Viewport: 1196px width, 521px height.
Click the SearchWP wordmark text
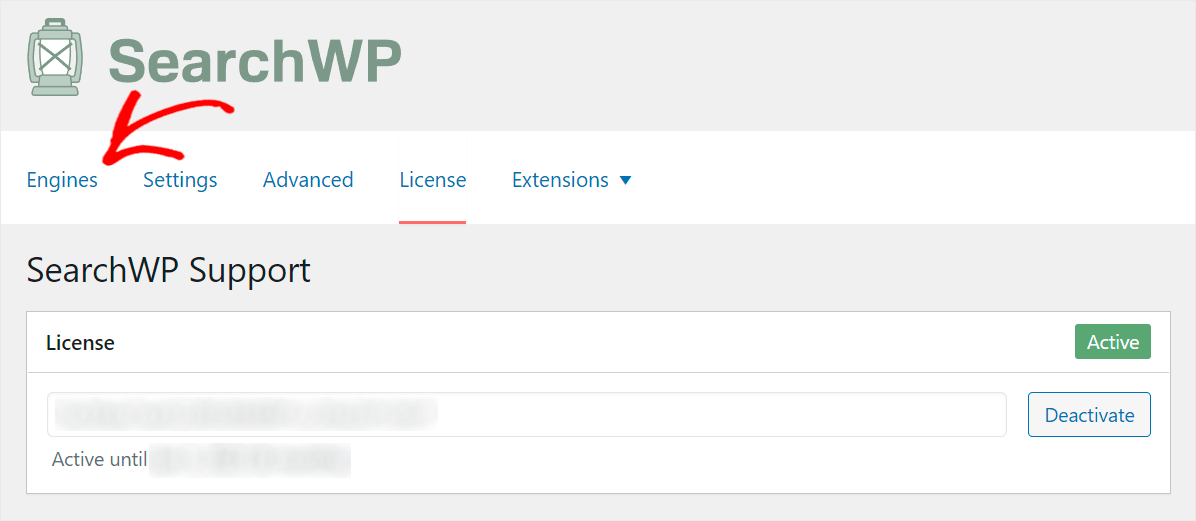[x=255, y=61]
